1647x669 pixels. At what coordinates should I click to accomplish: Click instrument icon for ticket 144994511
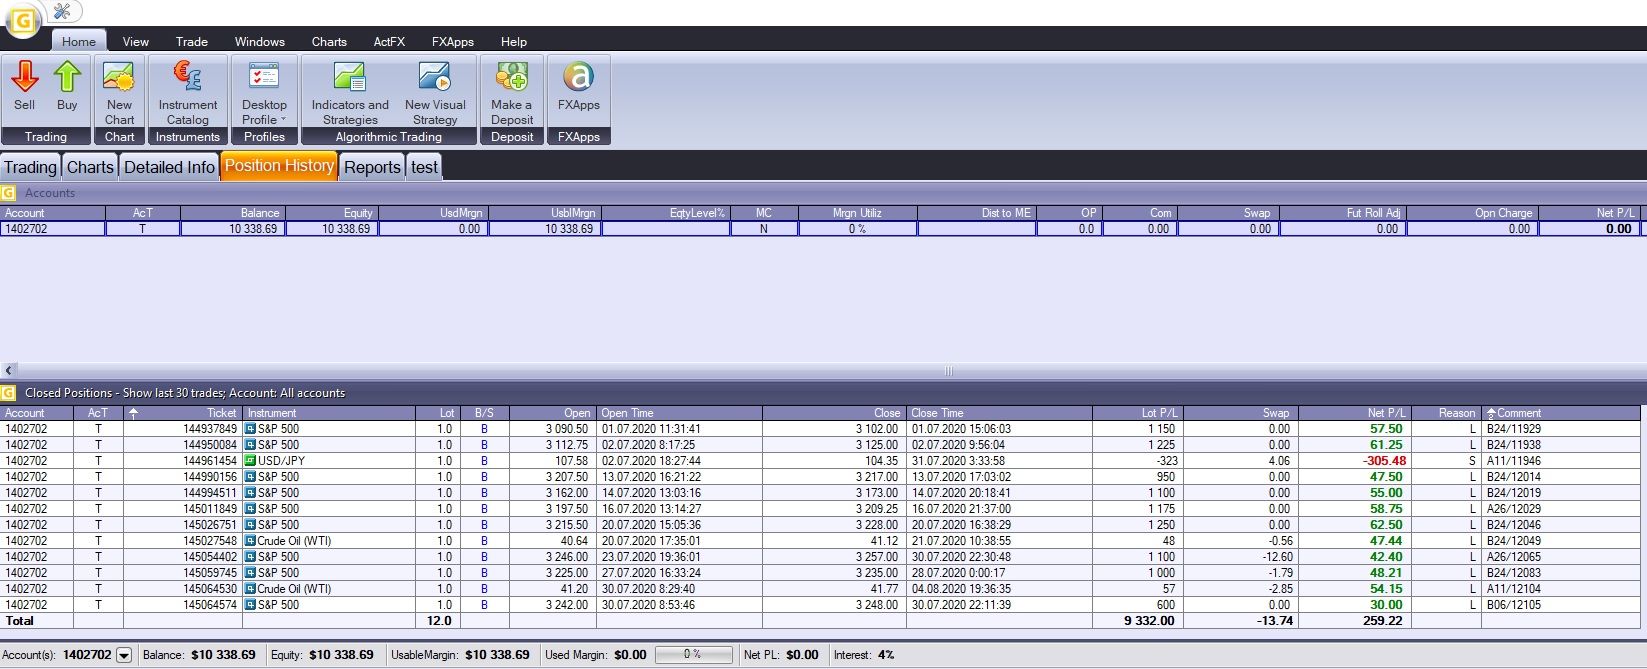point(251,493)
